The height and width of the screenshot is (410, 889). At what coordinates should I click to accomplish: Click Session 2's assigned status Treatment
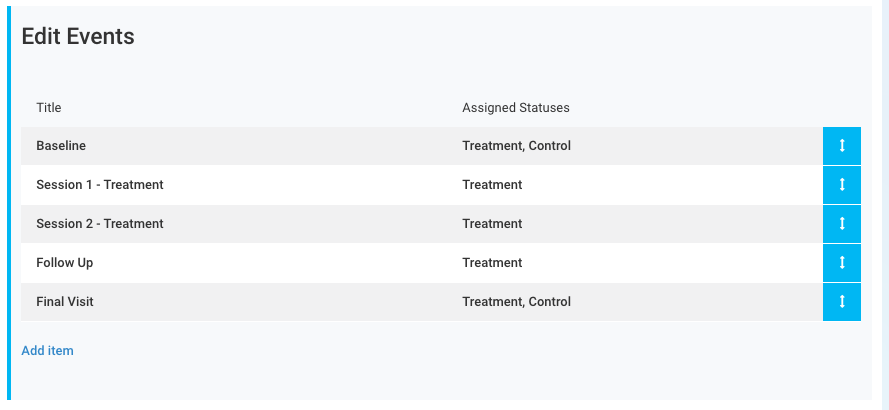click(492, 224)
